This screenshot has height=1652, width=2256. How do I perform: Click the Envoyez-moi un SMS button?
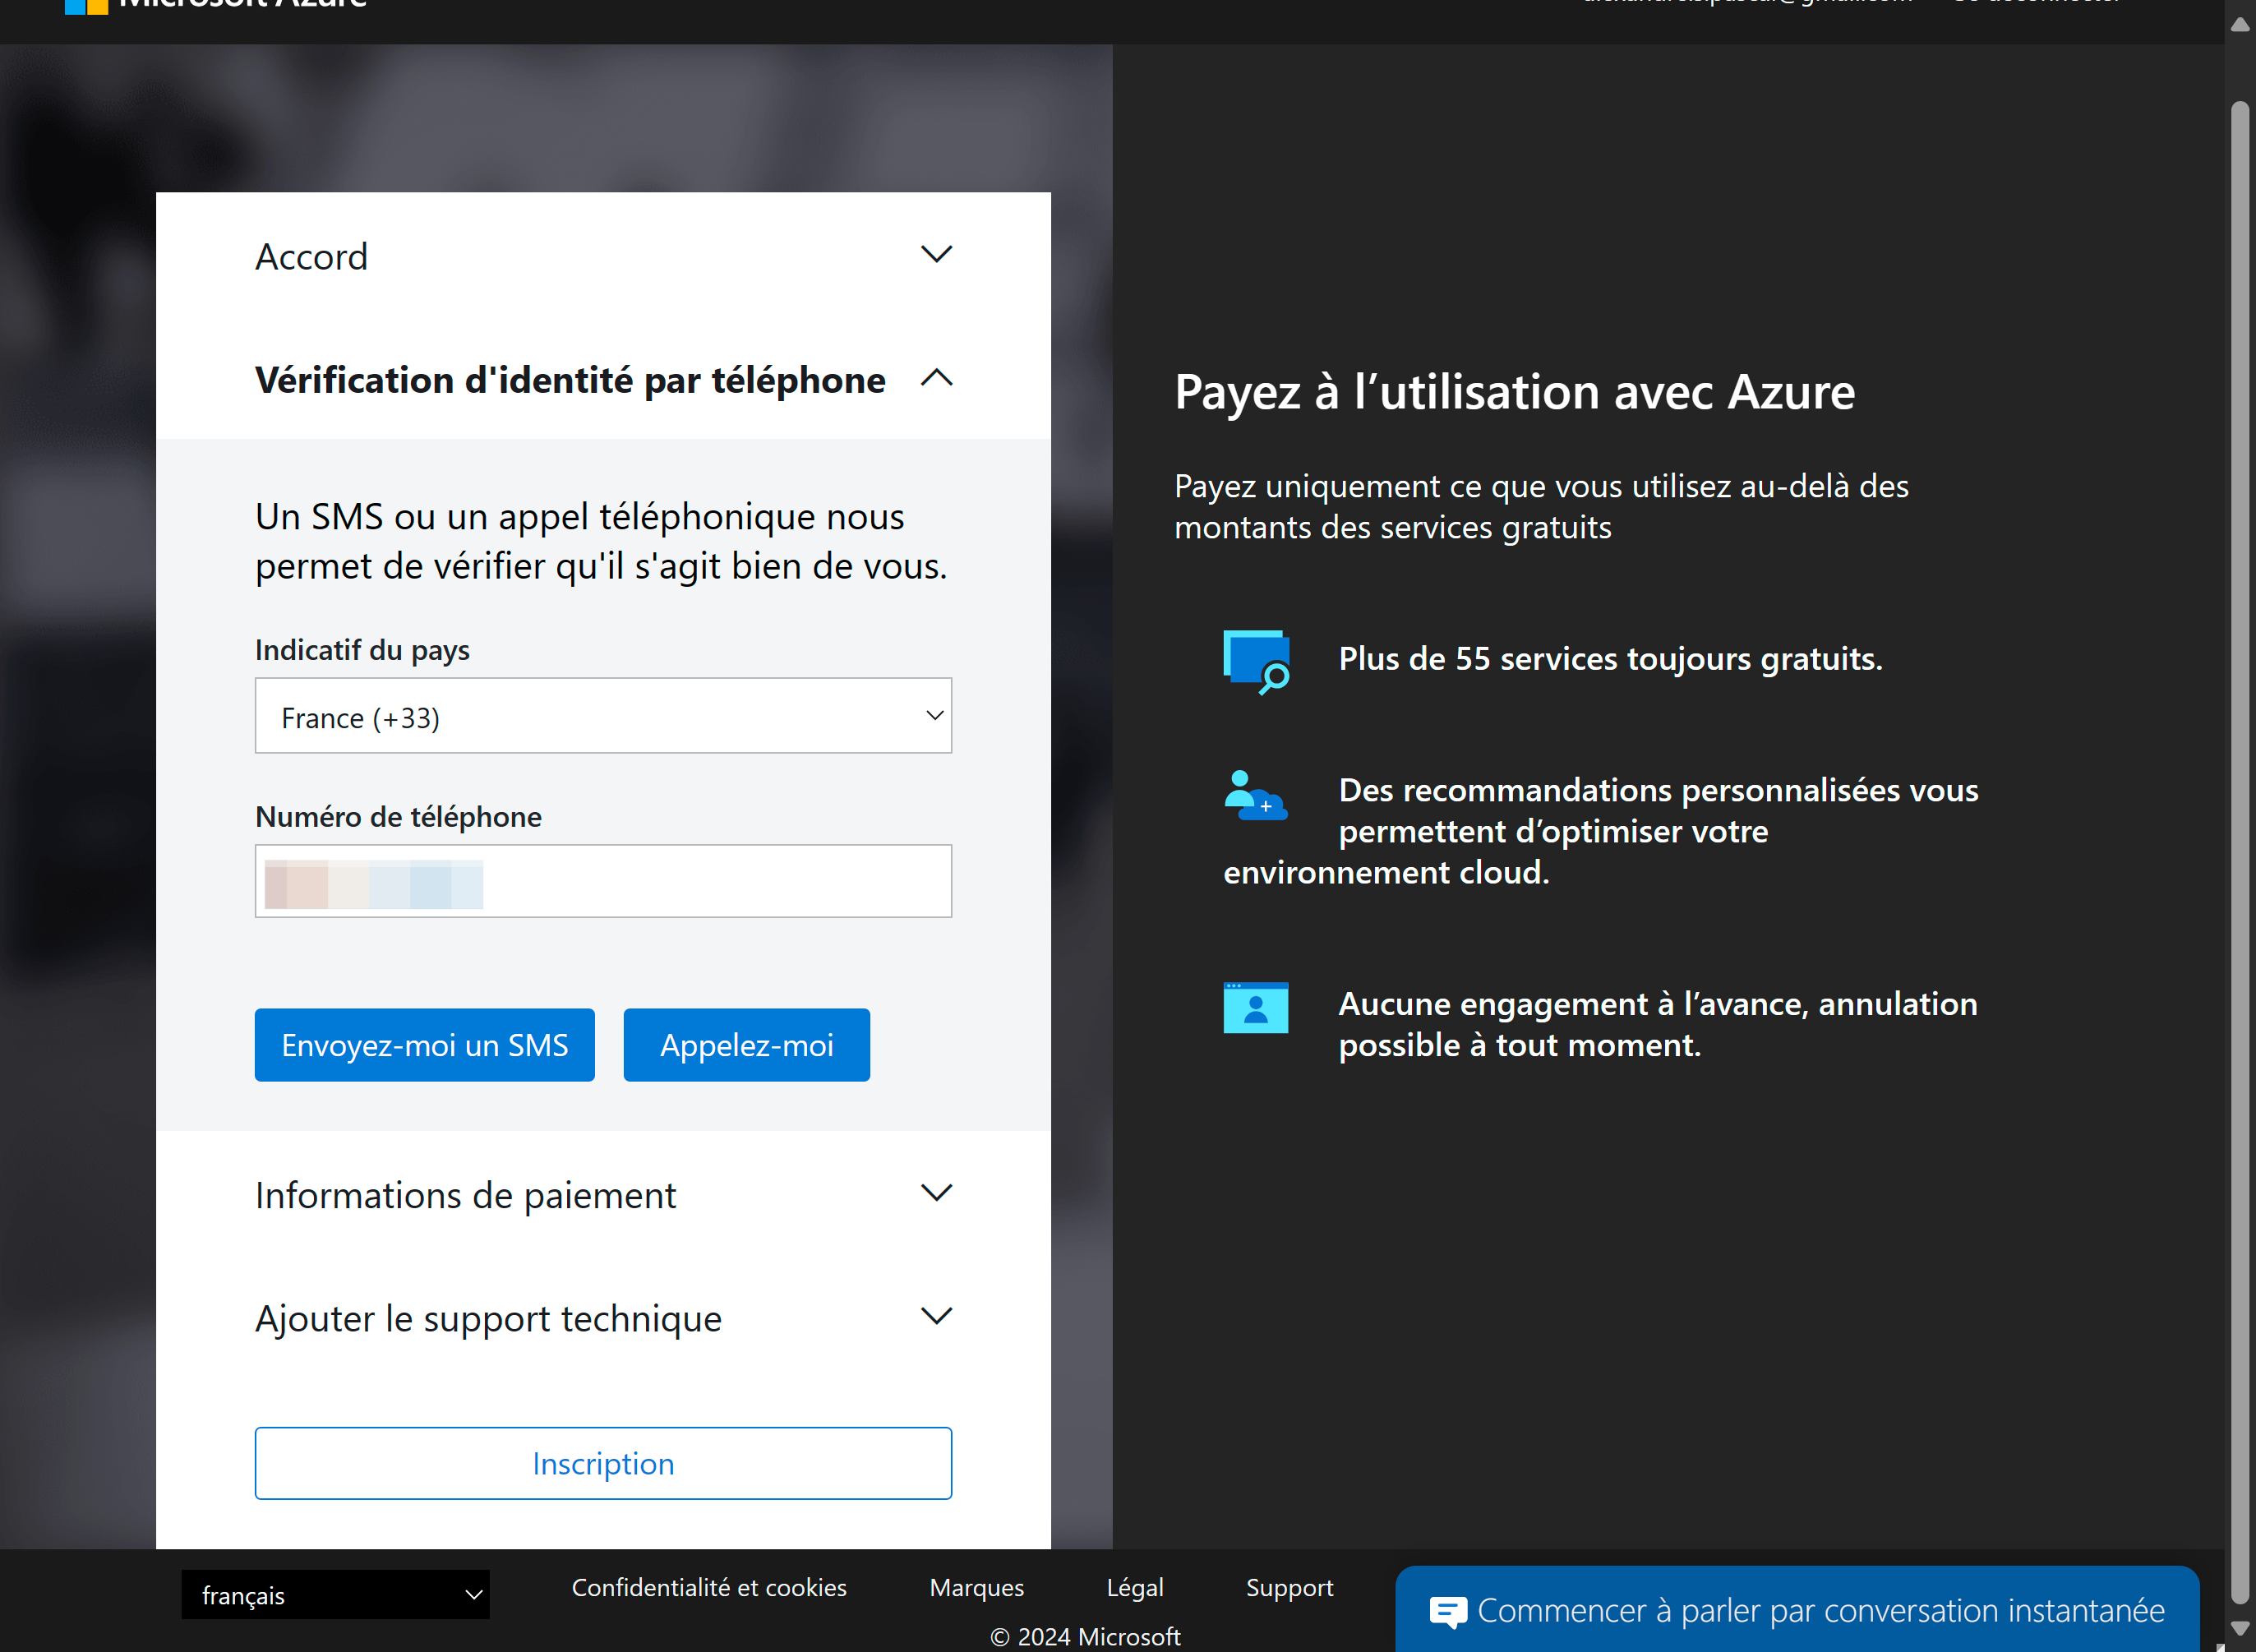coord(425,1045)
